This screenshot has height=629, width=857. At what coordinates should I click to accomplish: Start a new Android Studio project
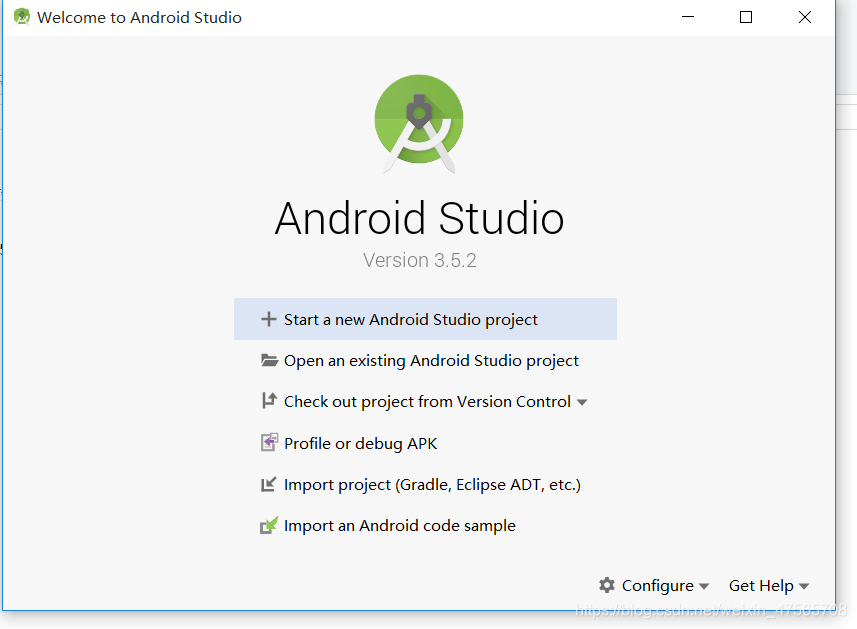pos(425,319)
